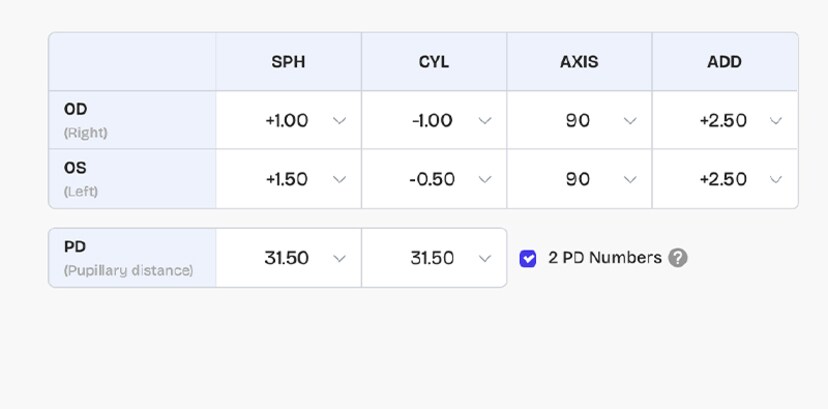Click the SPH column header
Image resolution: width=828 pixels, height=409 pixels.
pyautogui.click(x=288, y=62)
